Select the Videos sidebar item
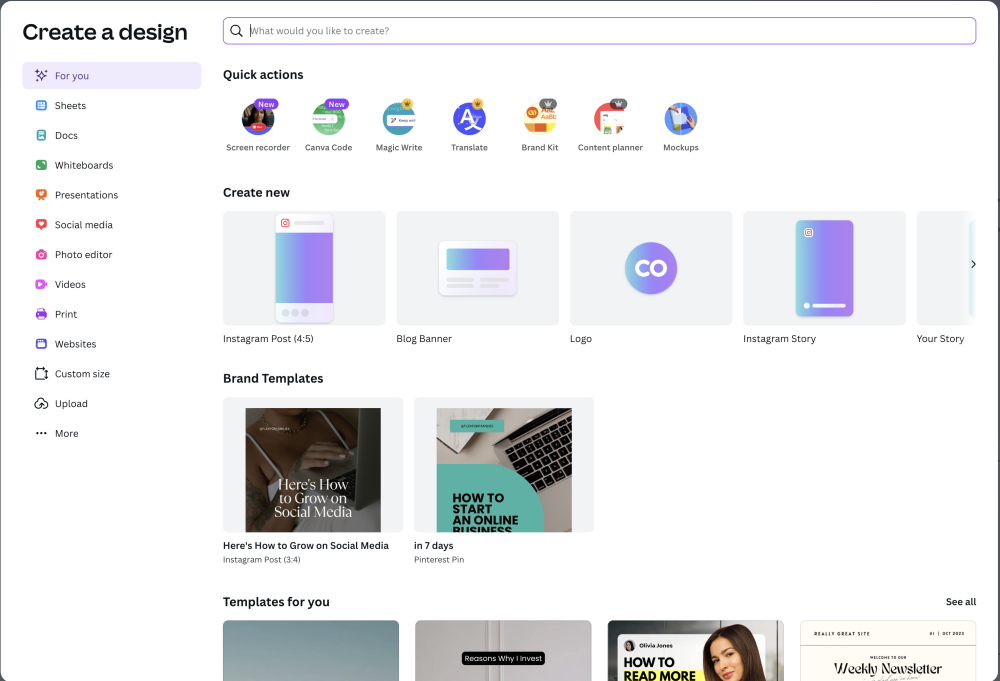 click(x=69, y=284)
